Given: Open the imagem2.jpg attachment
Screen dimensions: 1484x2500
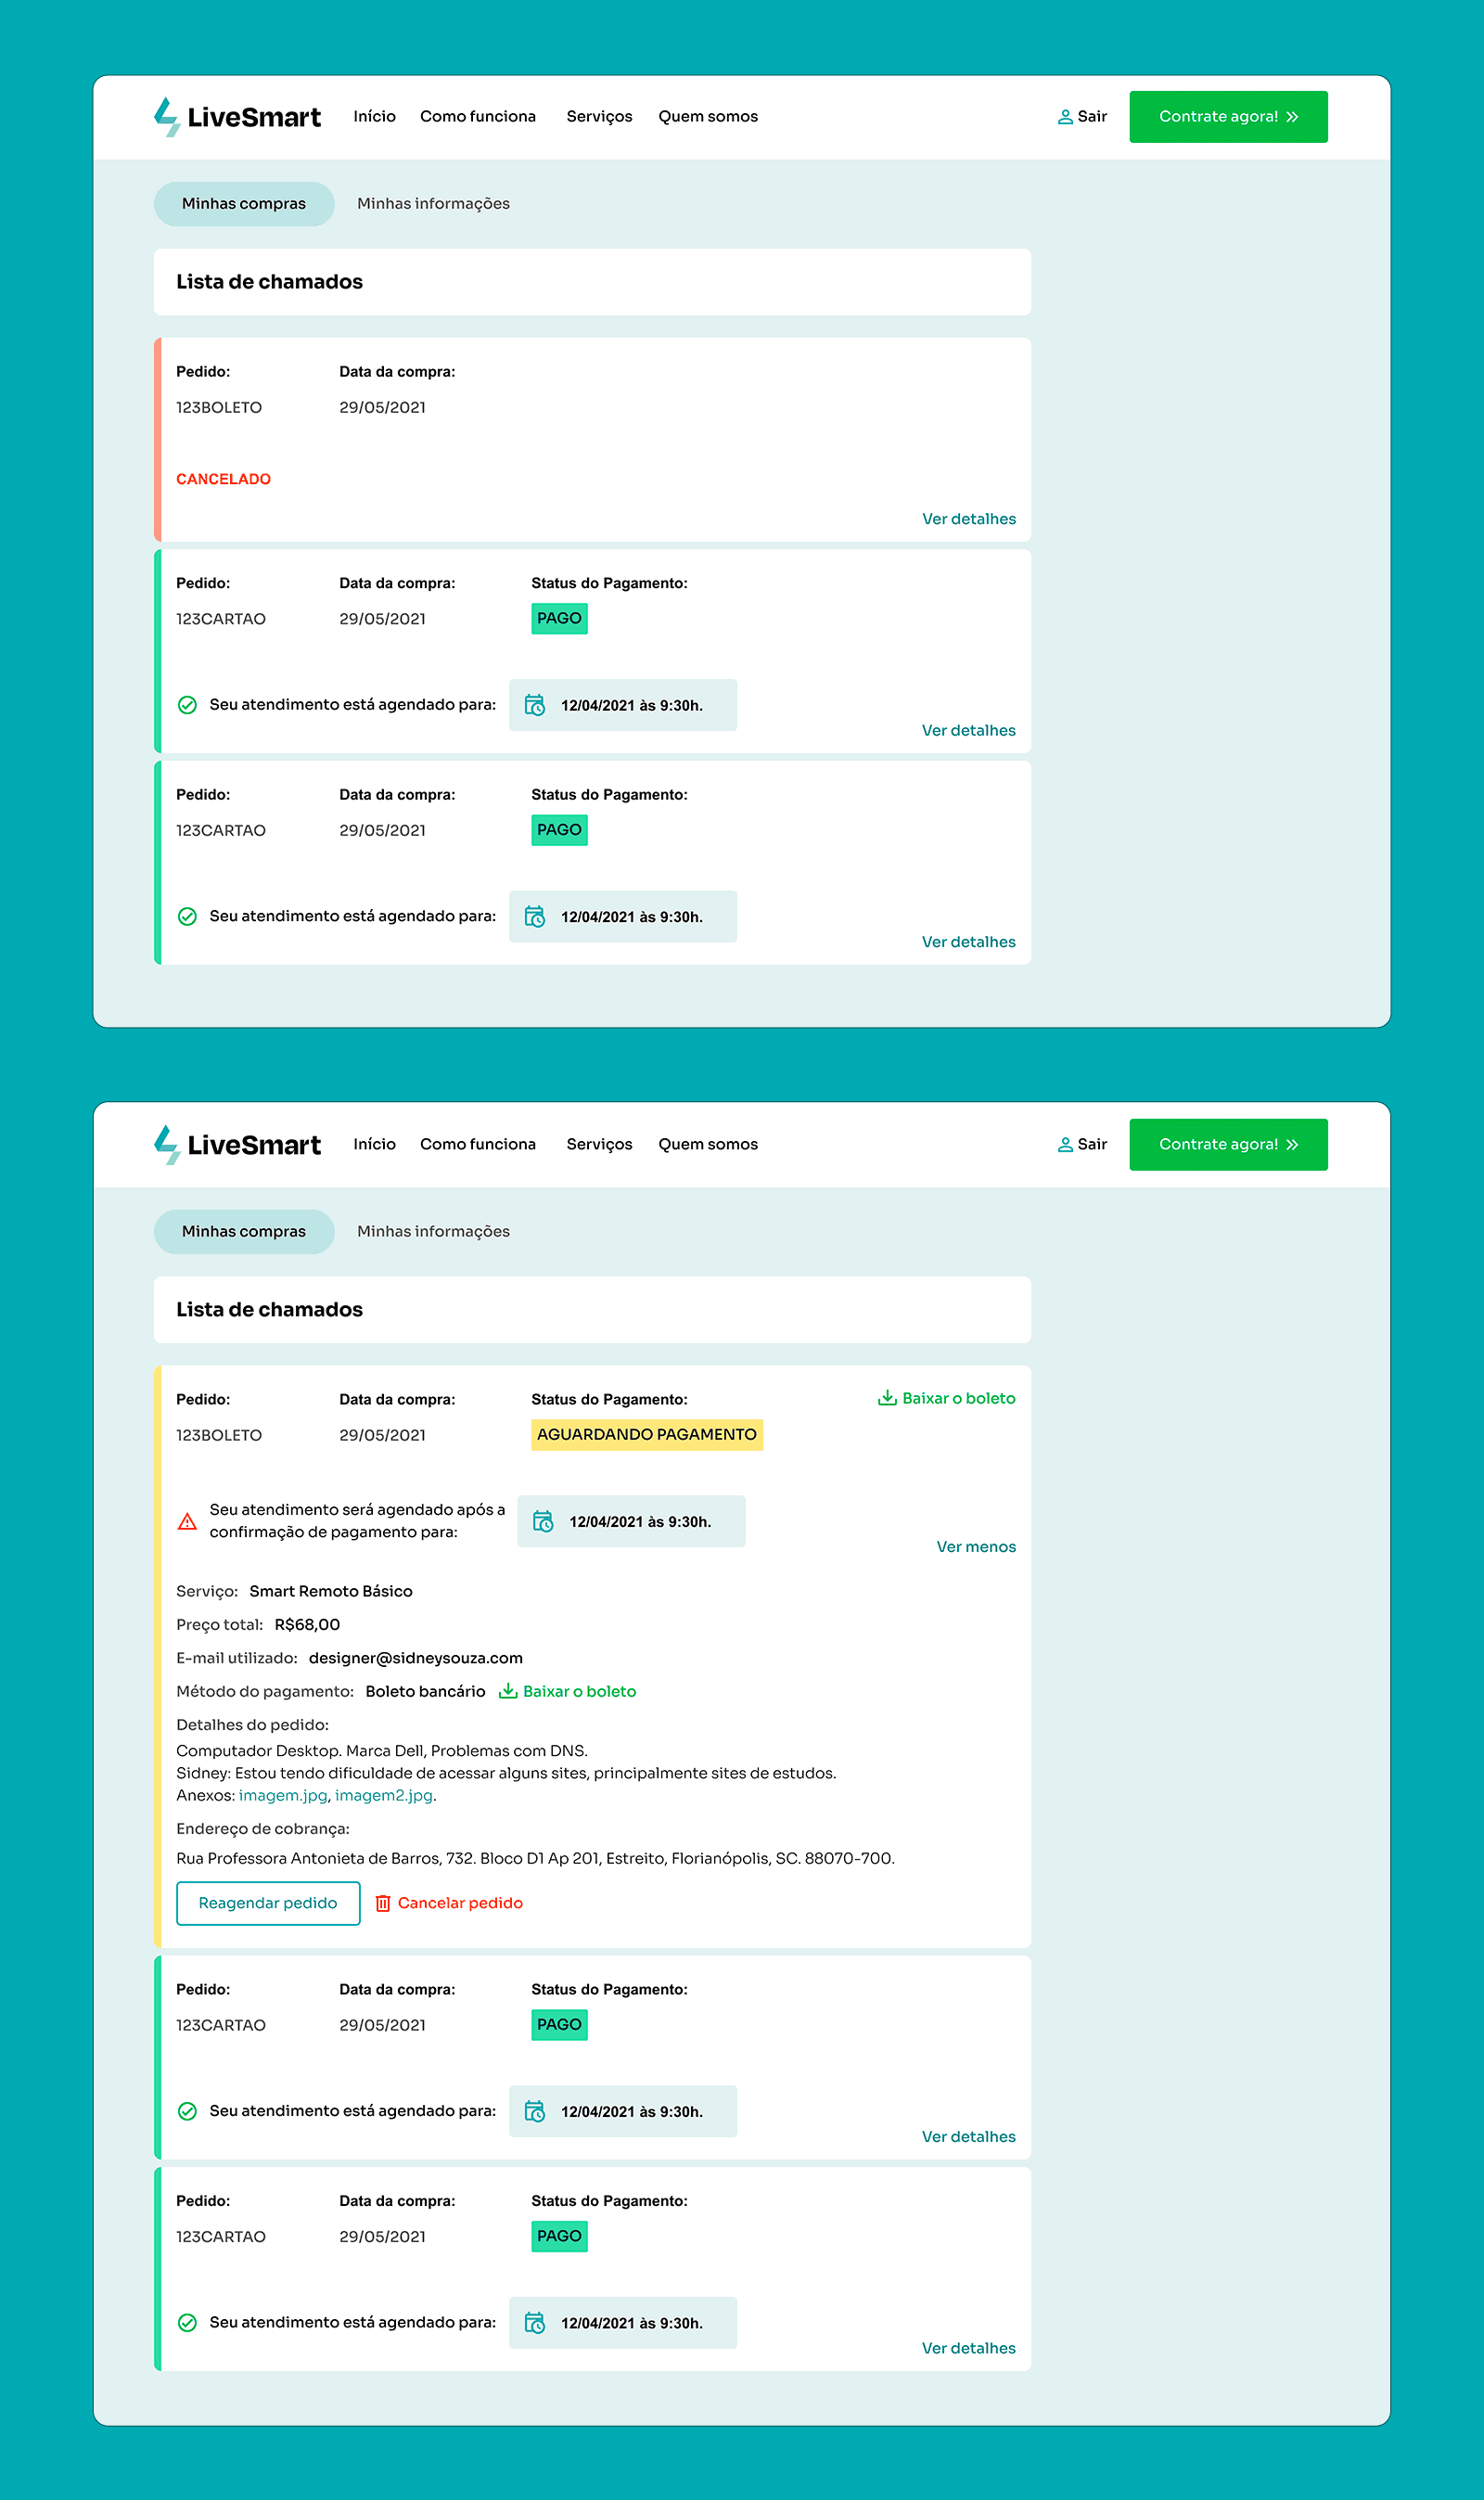Looking at the screenshot, I should click(x=384, y=1795).
